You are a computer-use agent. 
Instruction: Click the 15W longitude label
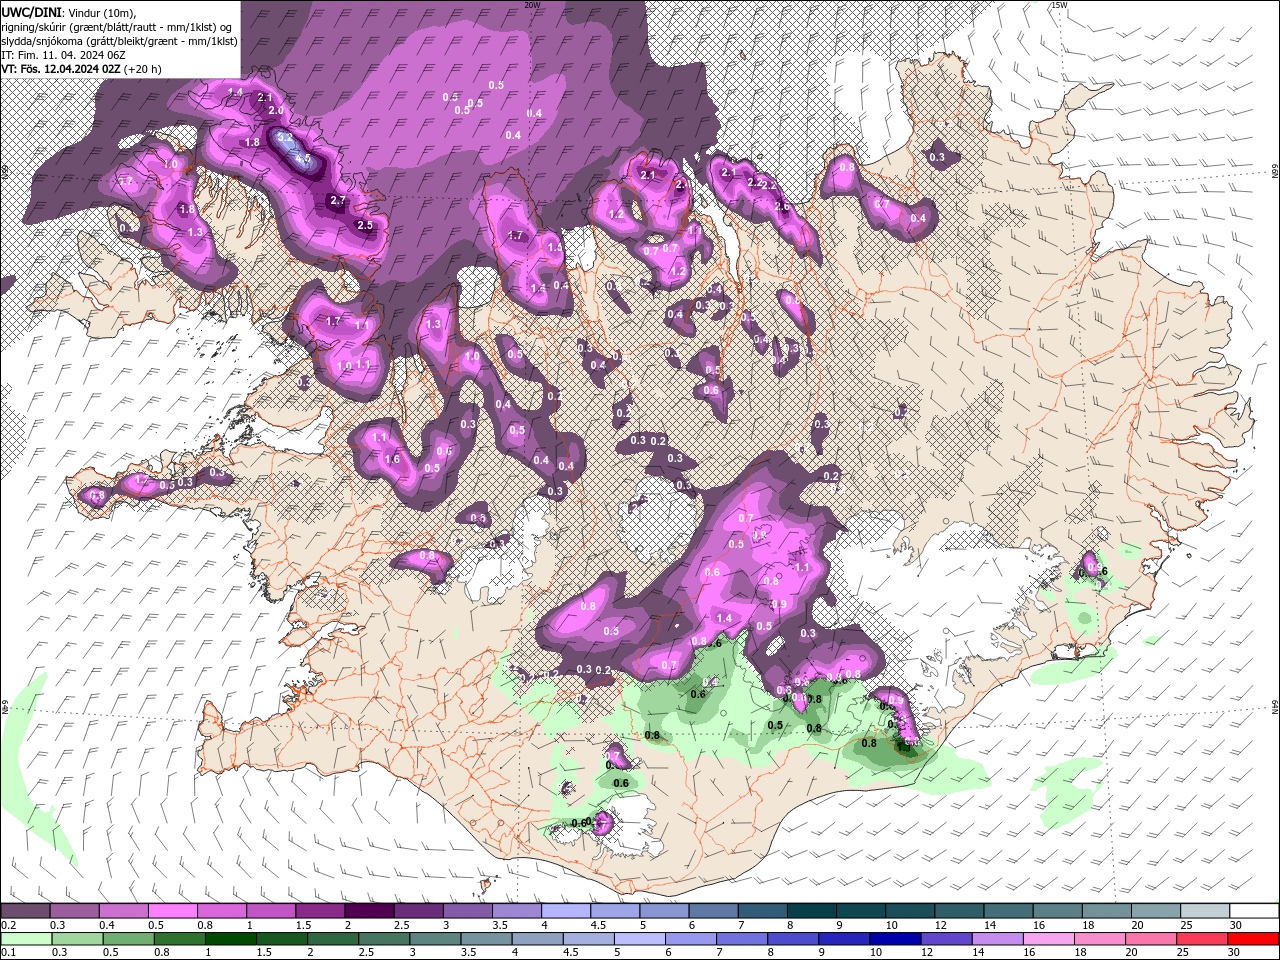1059,5
